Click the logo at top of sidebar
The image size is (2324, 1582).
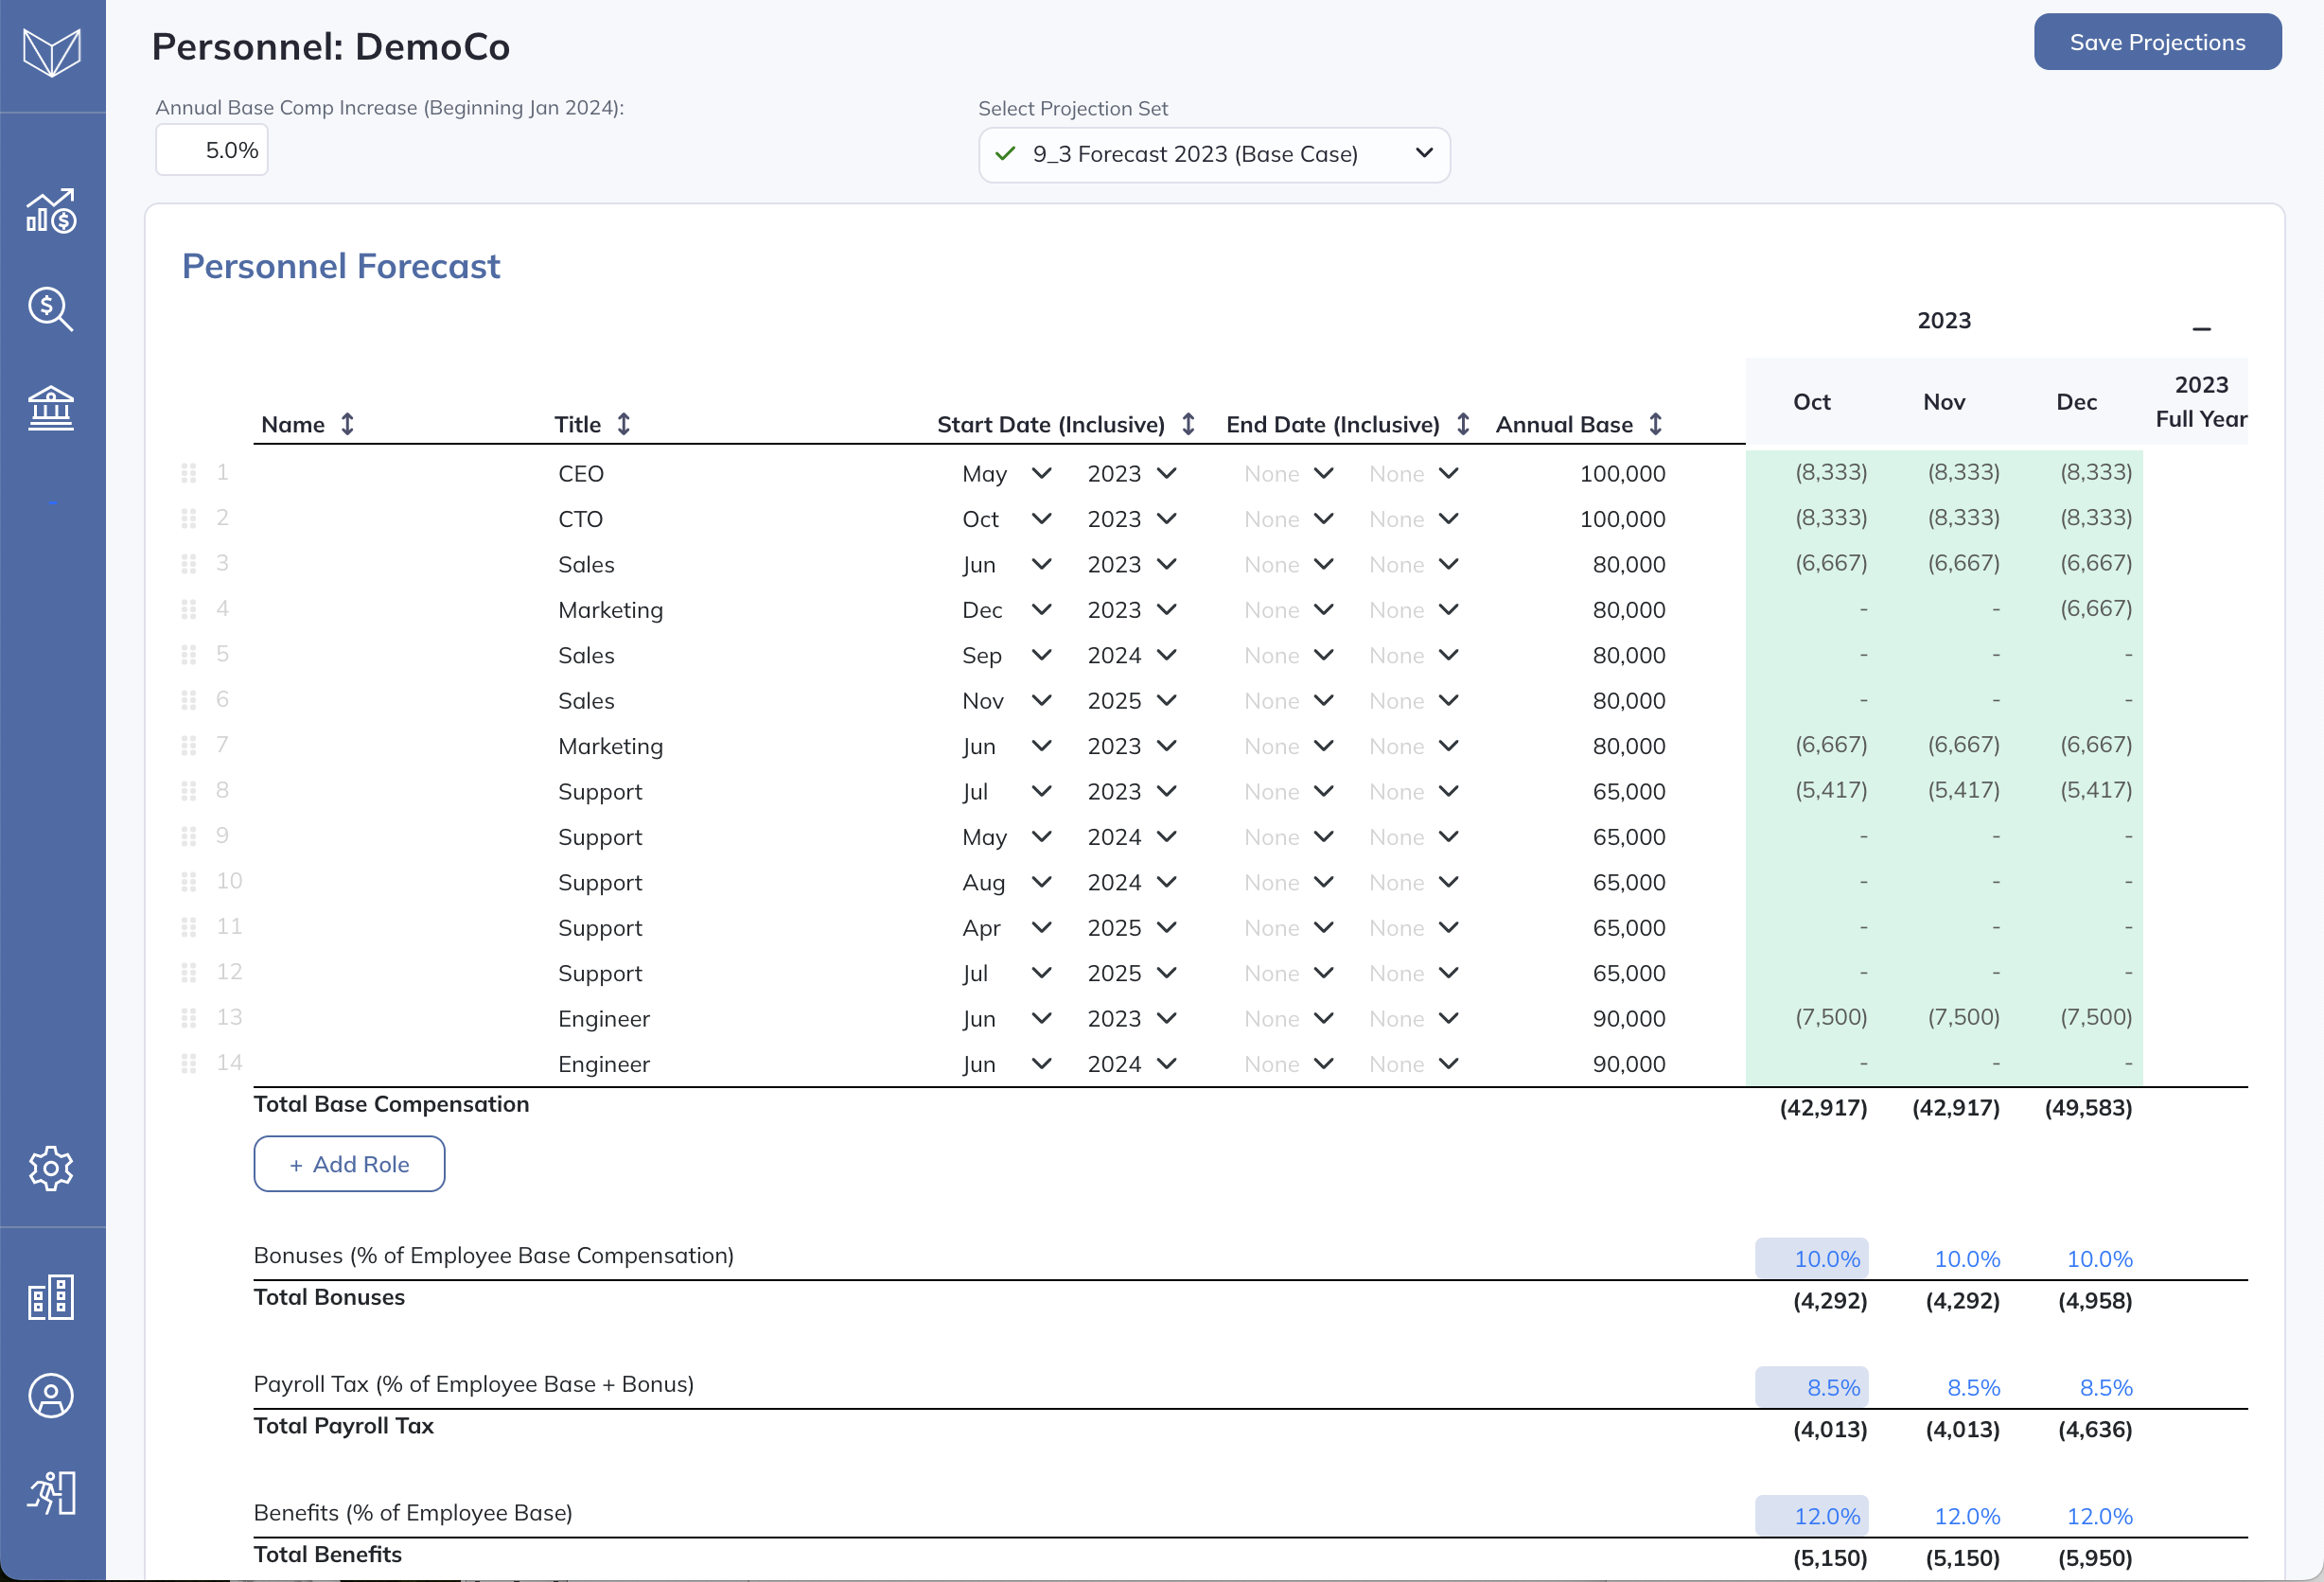[51, 52]
